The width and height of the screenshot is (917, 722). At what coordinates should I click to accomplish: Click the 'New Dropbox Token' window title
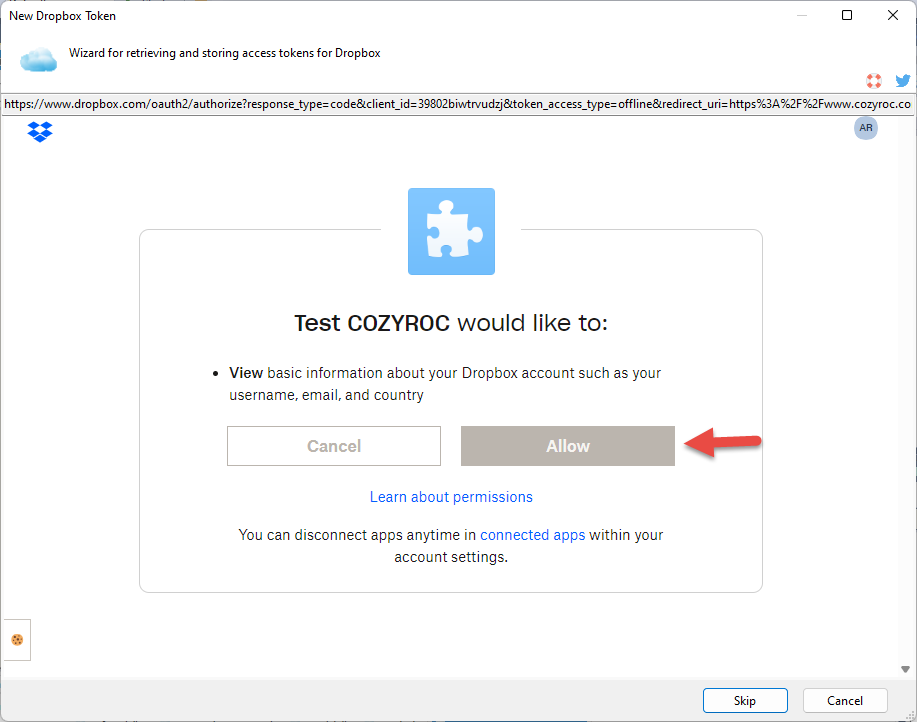coord(63,16)
